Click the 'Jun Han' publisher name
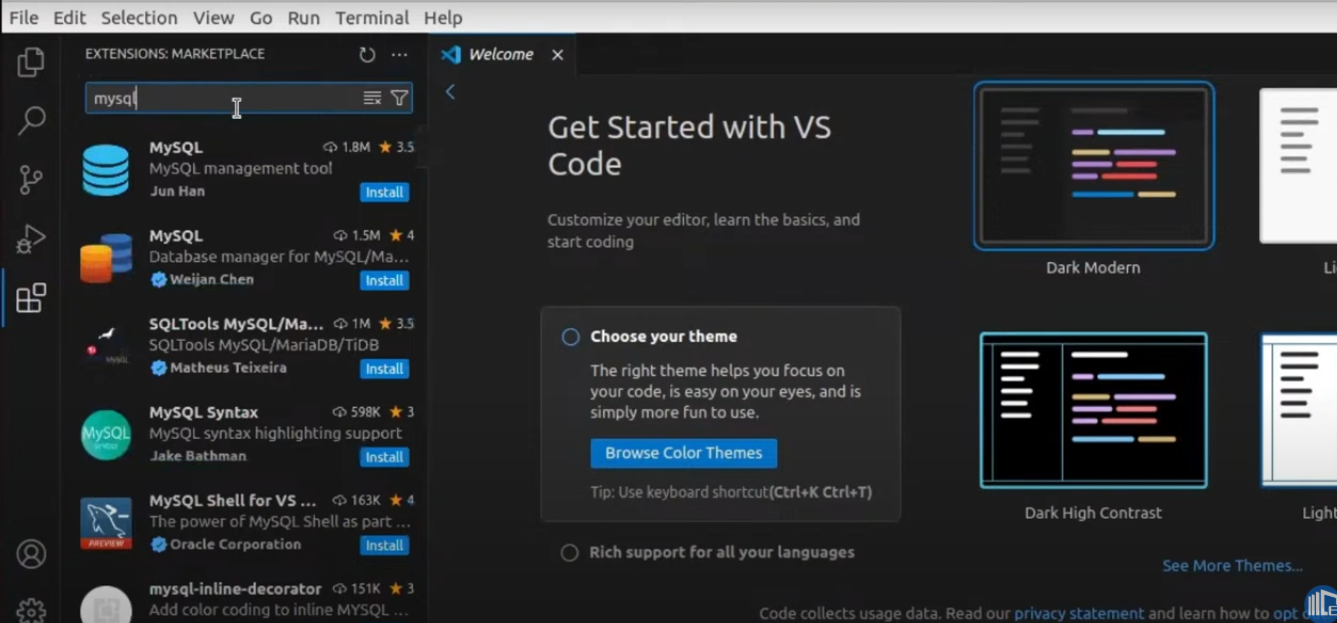Image resolution: width=1337 pixels, height=623 pixels. 177,191
